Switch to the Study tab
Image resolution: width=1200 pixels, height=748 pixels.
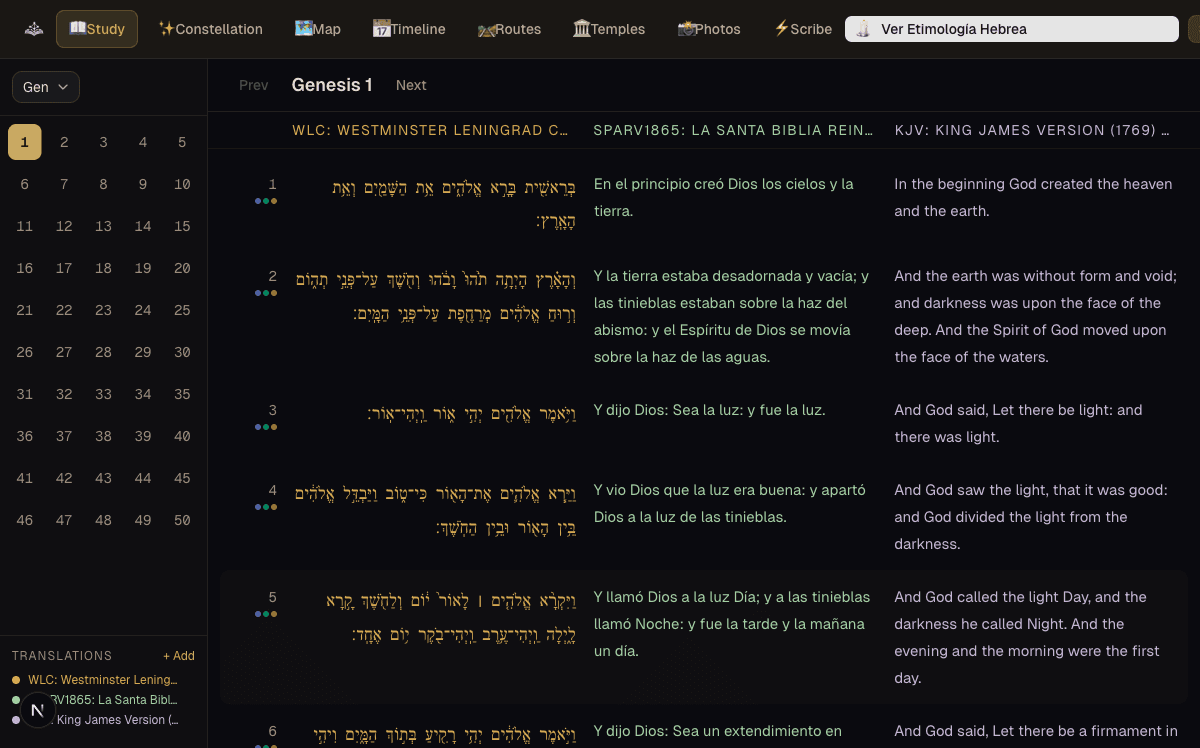pos(96,29)
